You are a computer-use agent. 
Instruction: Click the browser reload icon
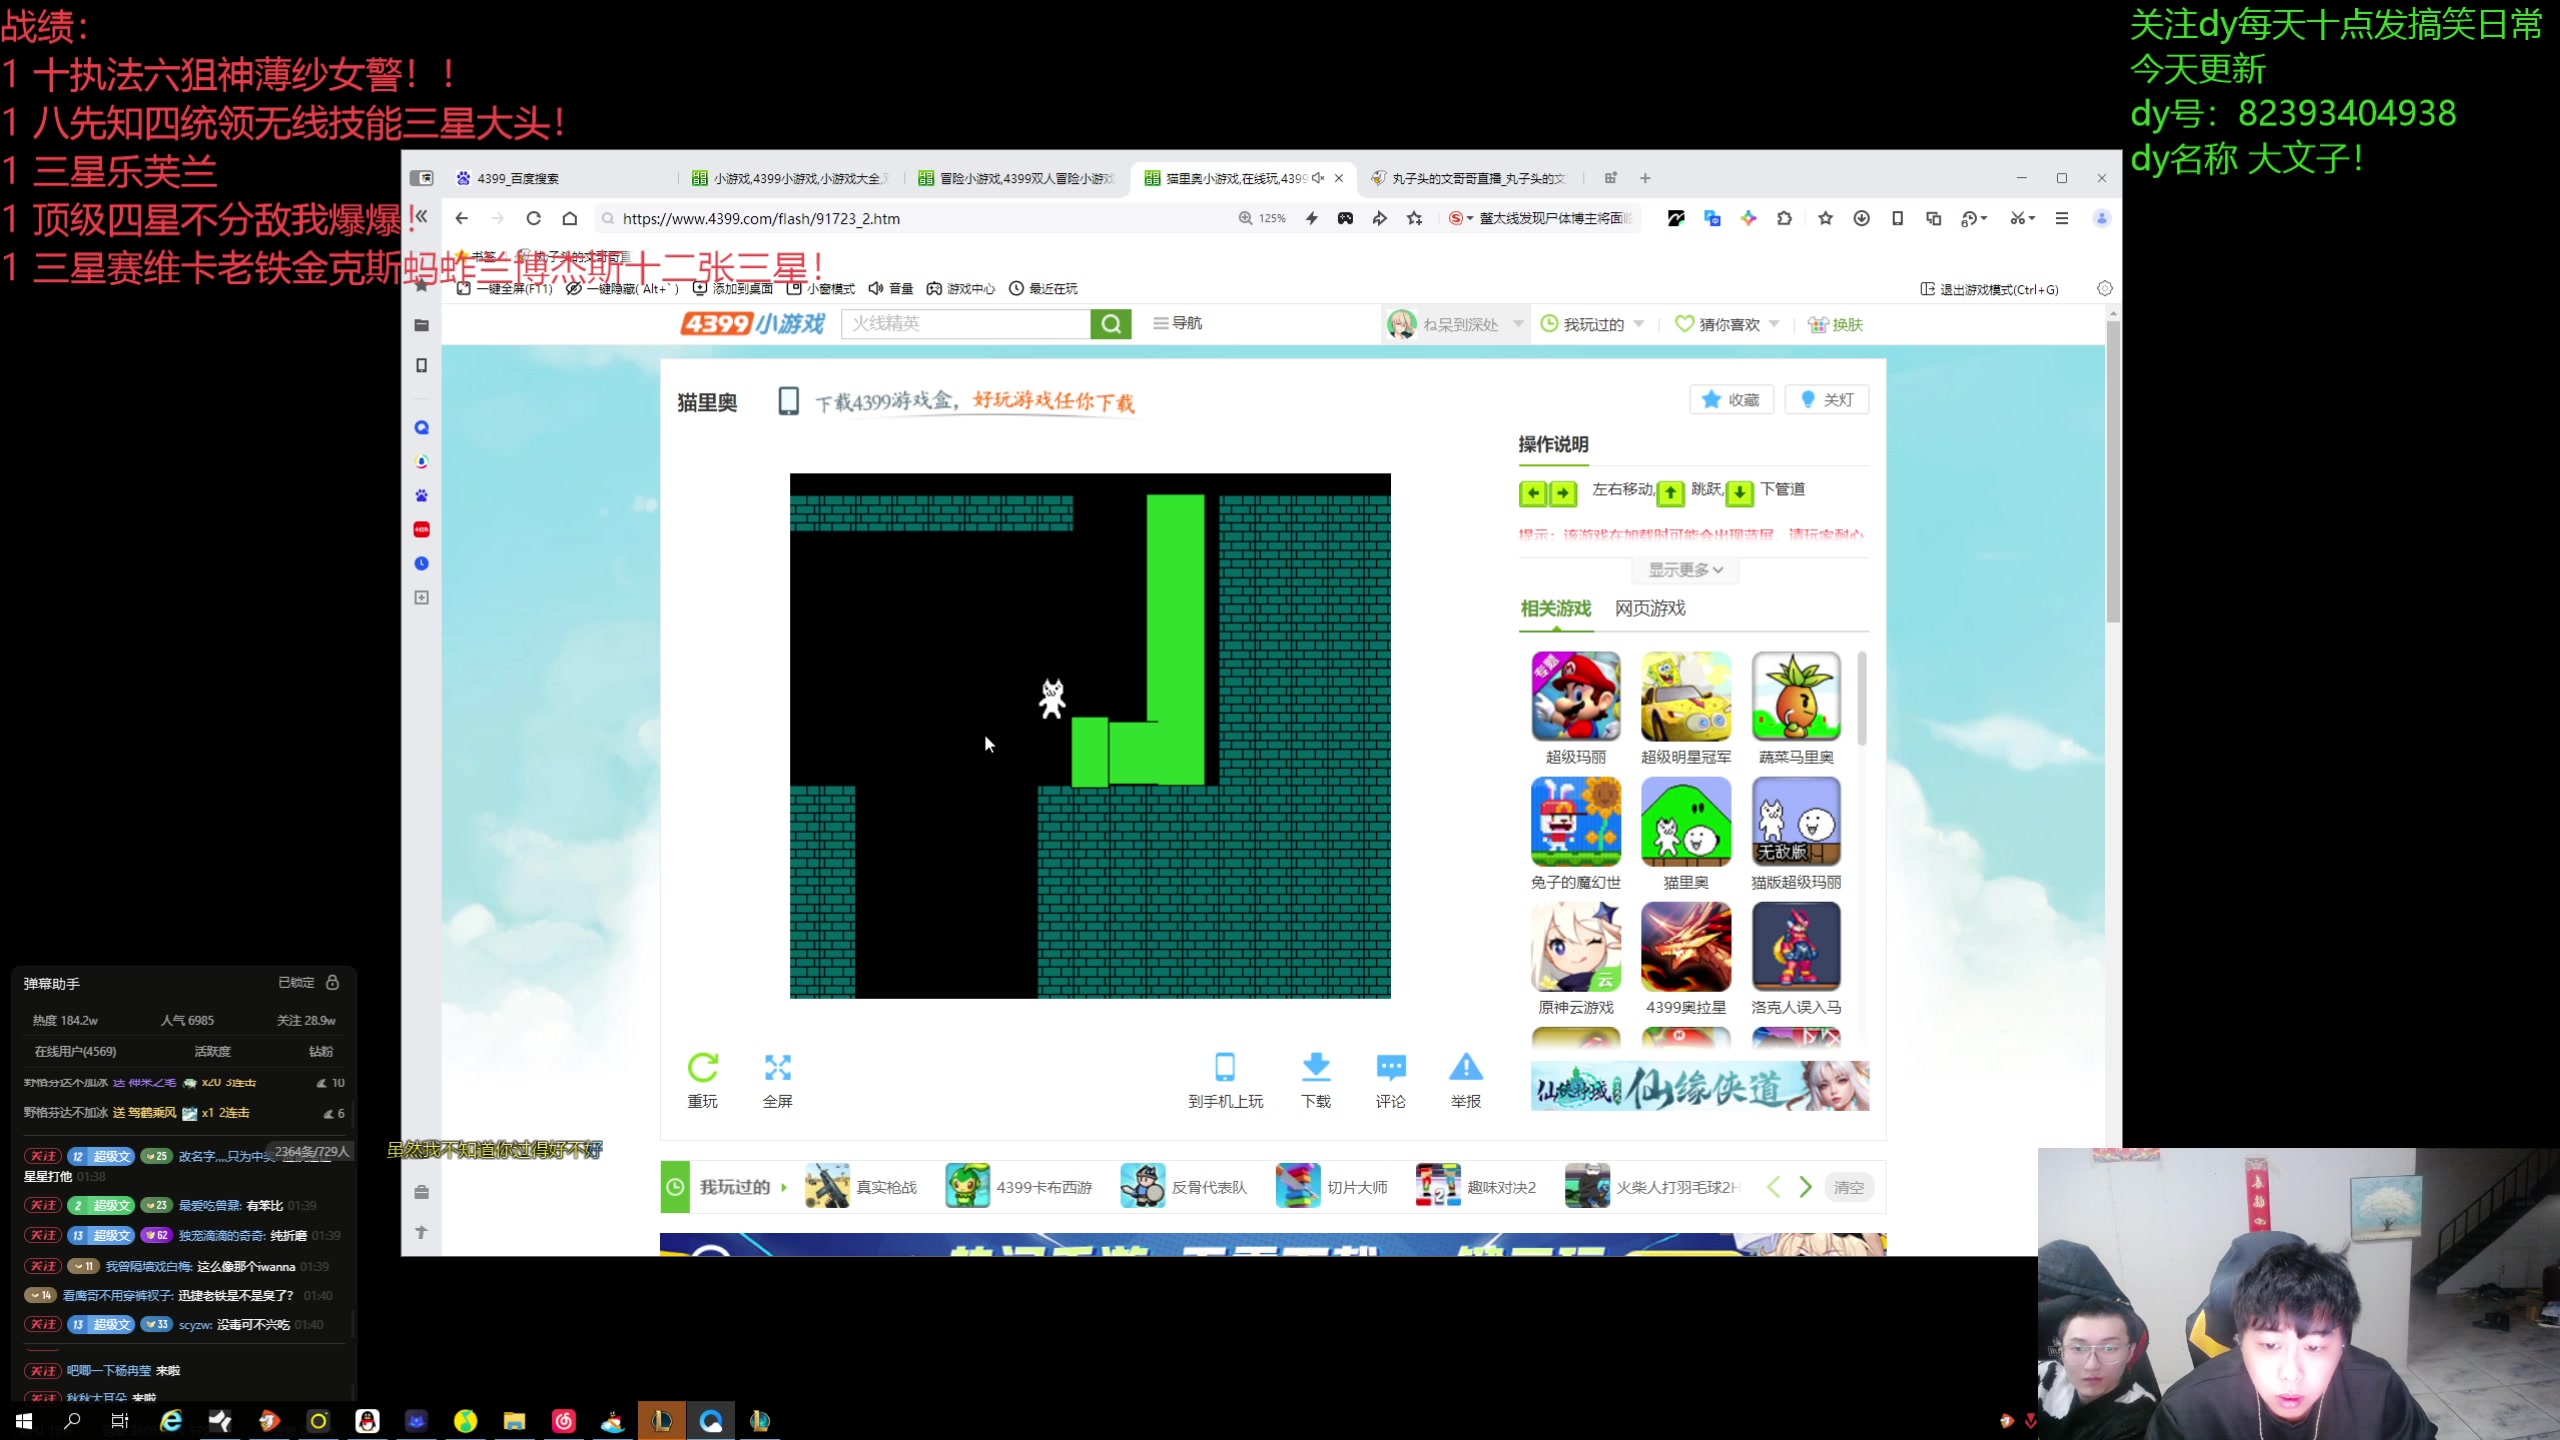pyautogui.click(x=533, y=218)
